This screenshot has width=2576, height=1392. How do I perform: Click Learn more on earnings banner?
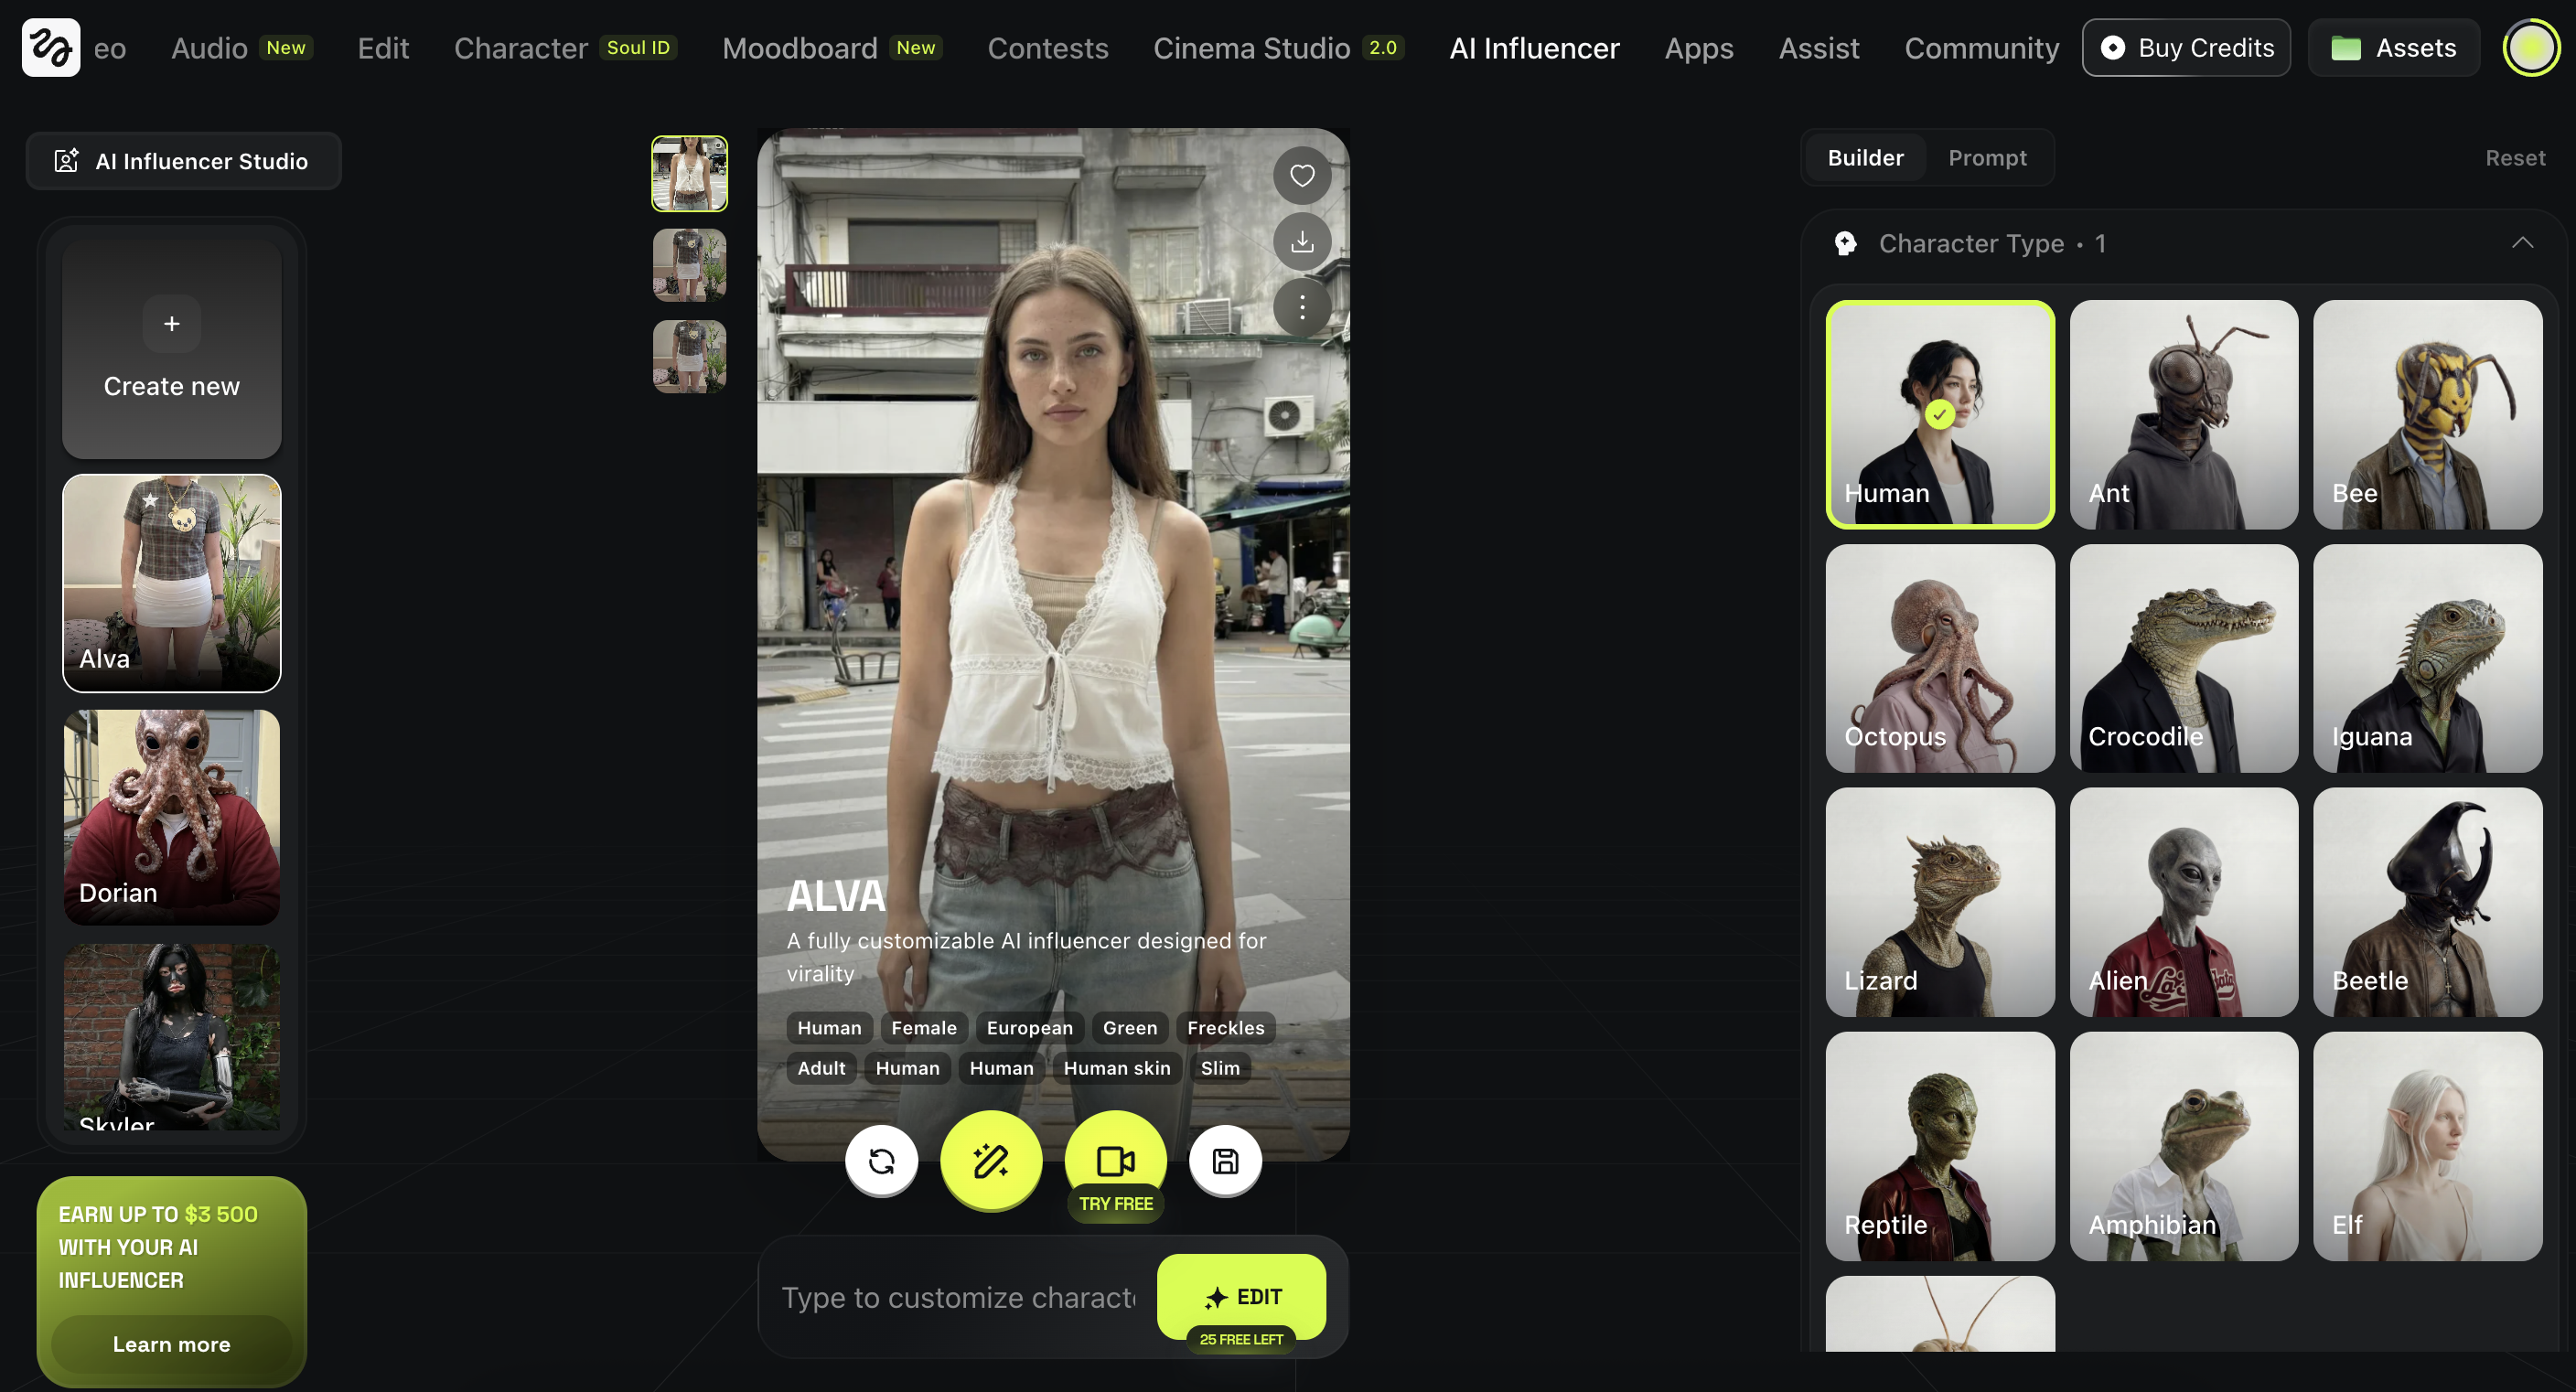[x=171, y=1344]
